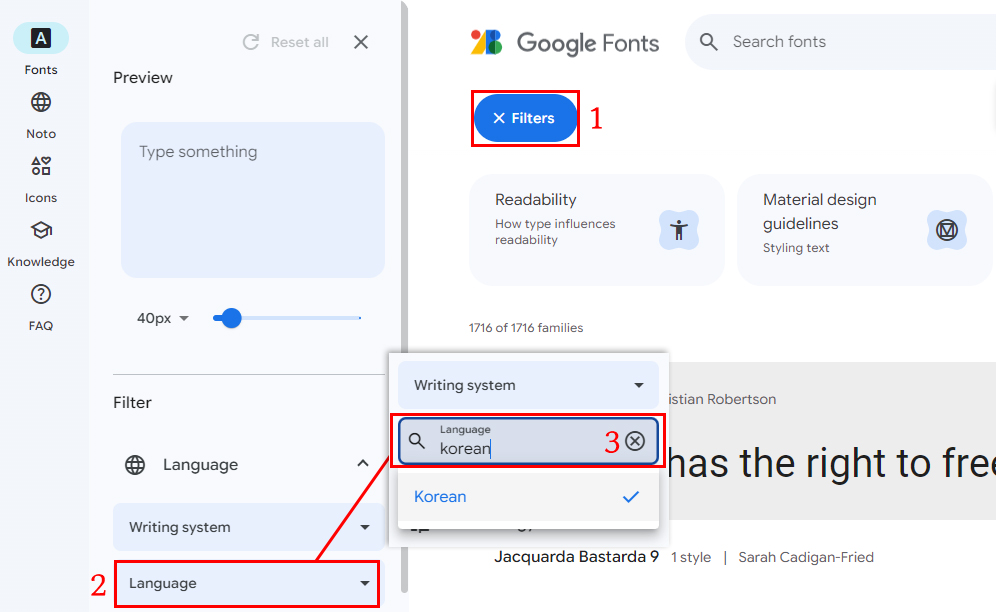Open Writing system dropdown in sidebar

pyautogui.click(x=248, y=527)
